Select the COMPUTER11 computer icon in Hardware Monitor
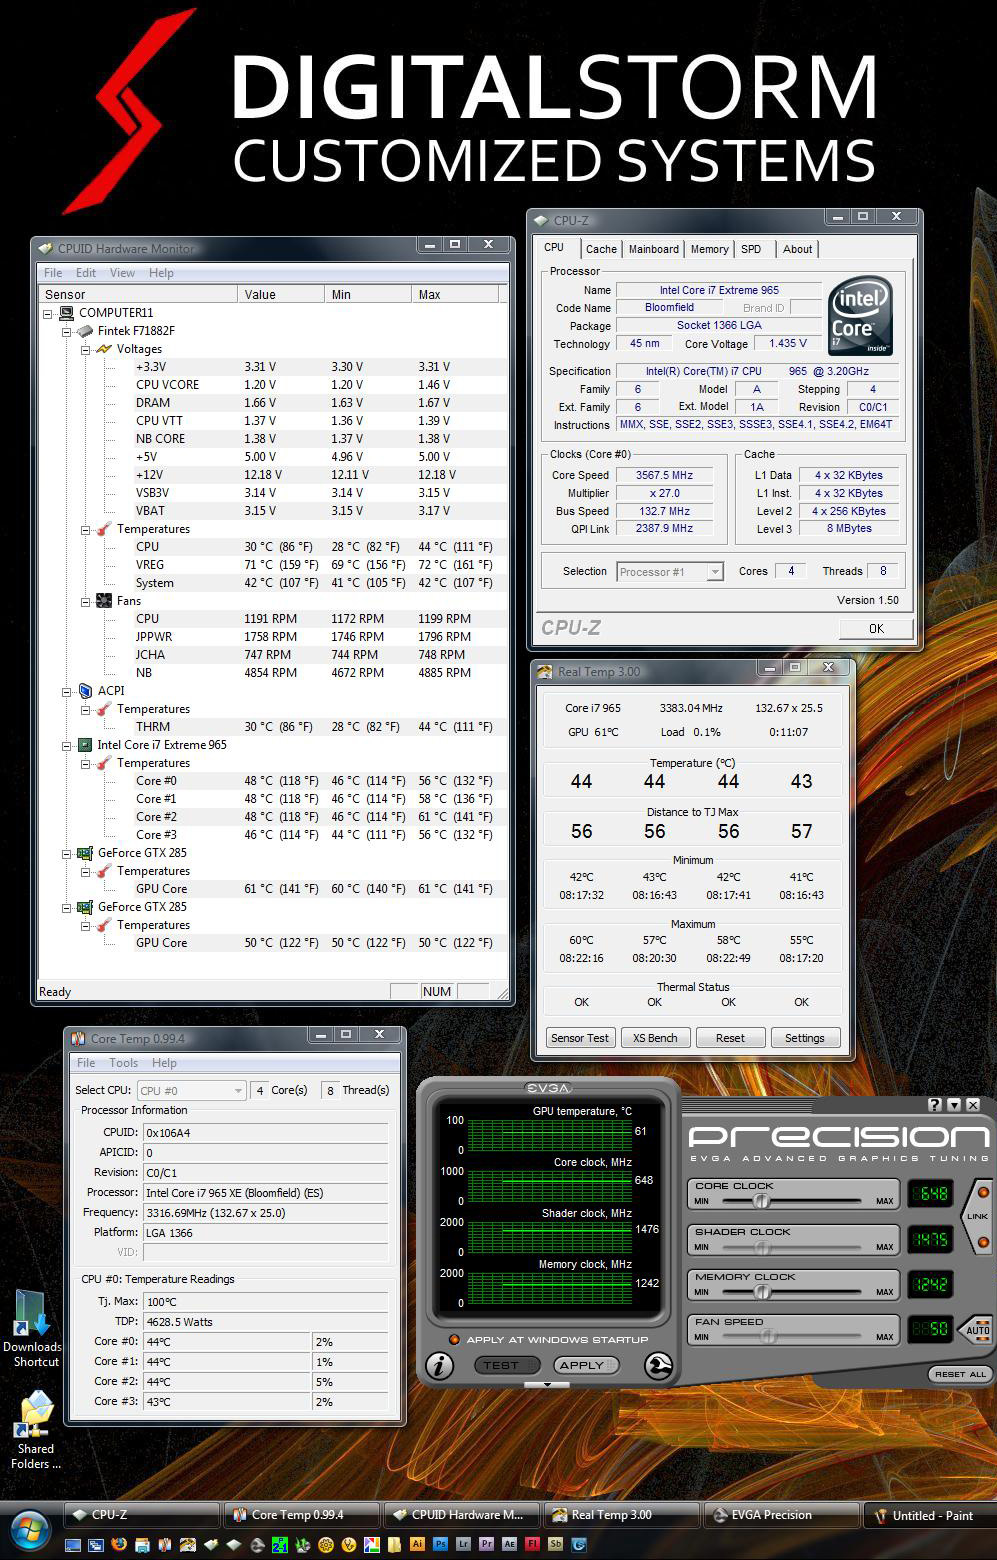This screenshot has width=997, height=1560. coord(66,312)
